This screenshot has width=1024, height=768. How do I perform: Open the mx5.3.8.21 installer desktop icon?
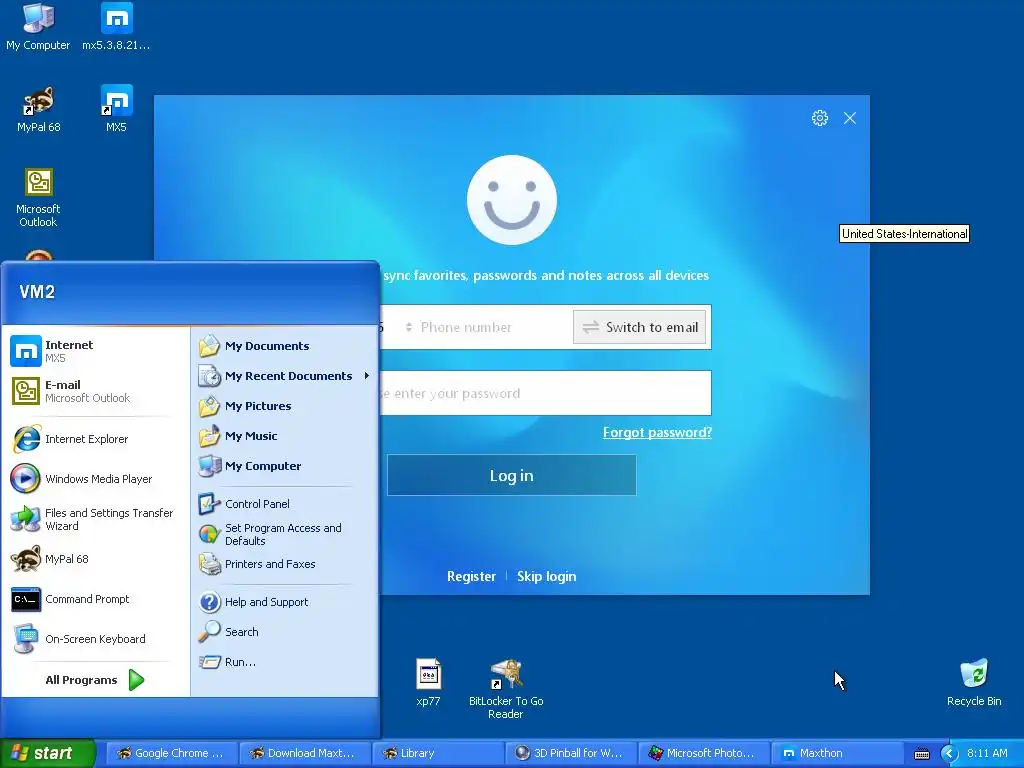pos(116,26)
